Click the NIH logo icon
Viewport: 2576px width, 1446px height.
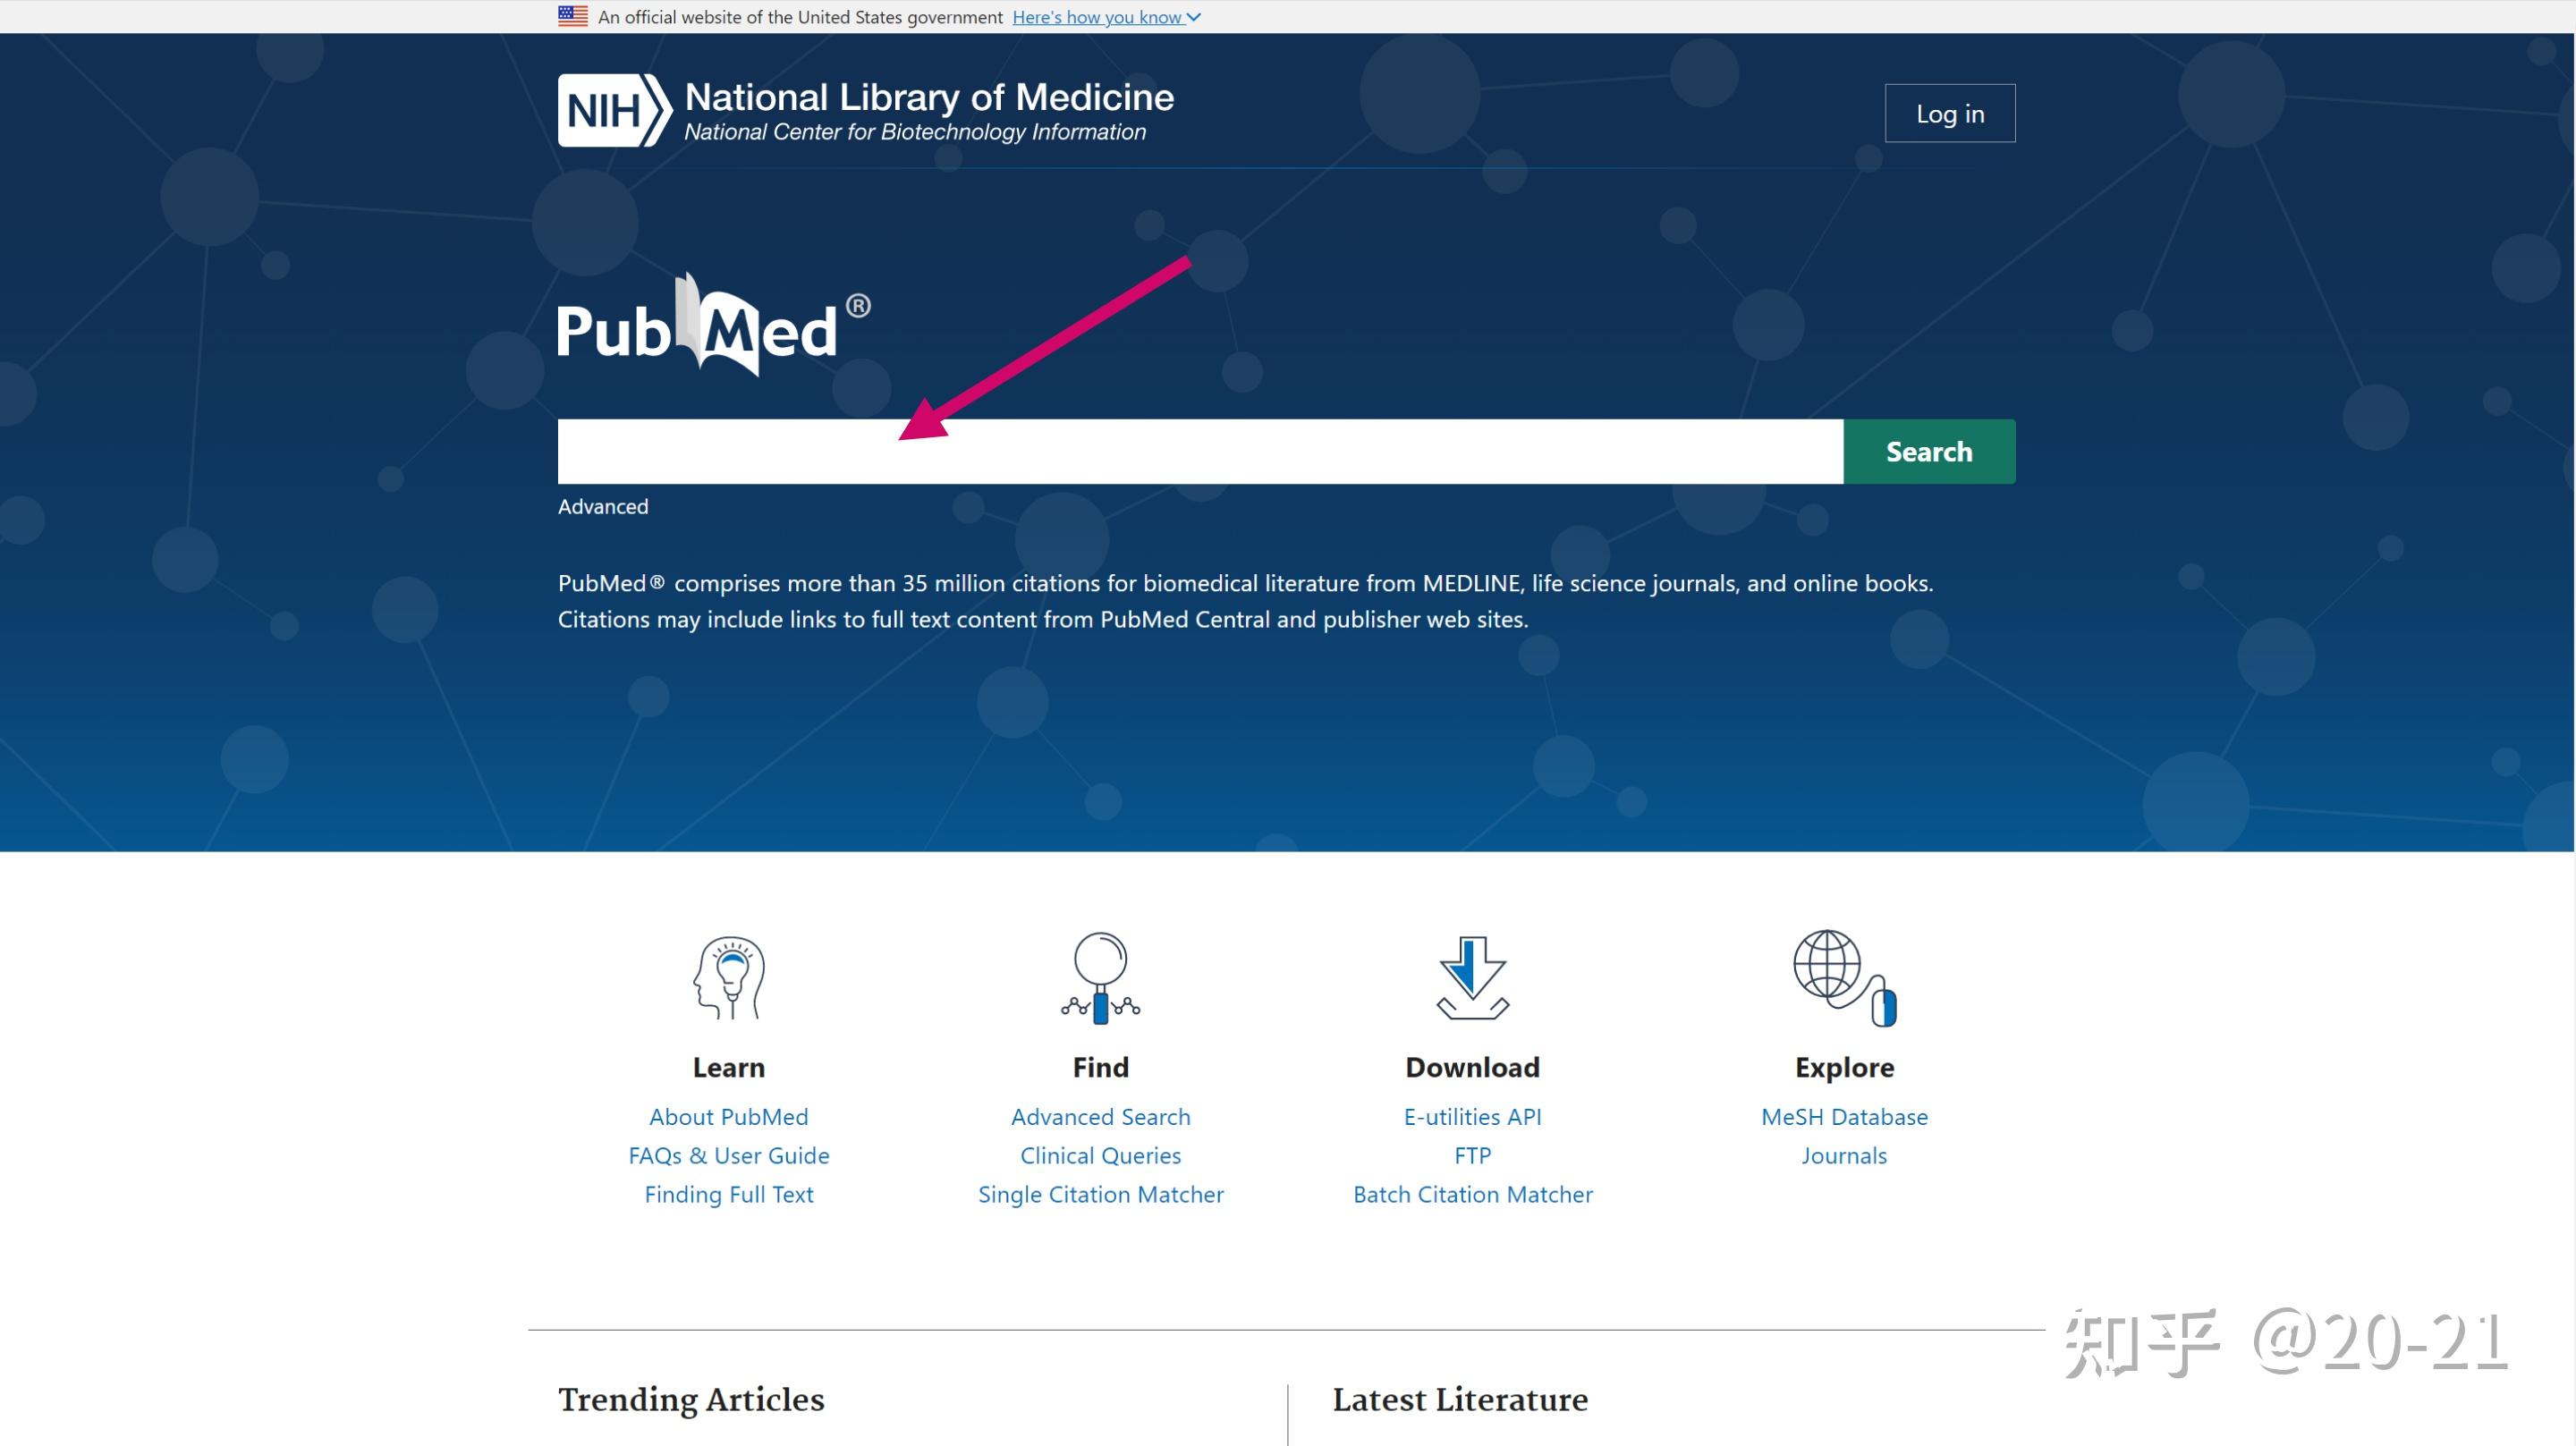coord(613,110)
